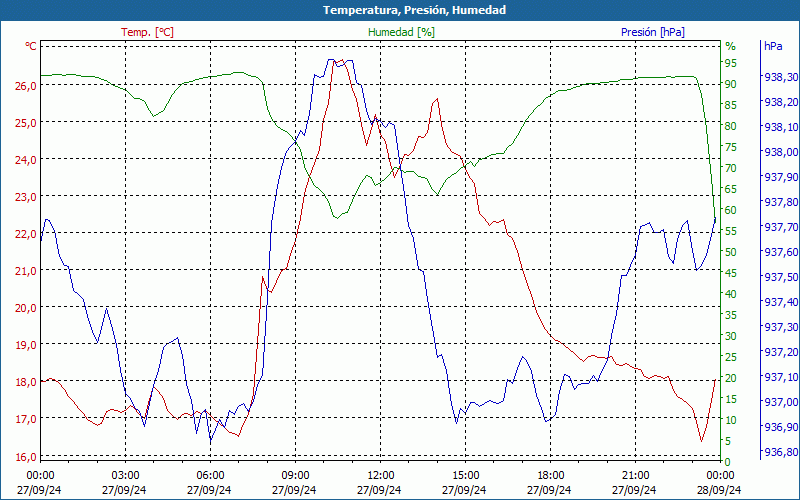Click the '938,30' pressure axis label
The width and height of the screenshot is (800, 500).
pyautogui.click(x=781, y=77)
